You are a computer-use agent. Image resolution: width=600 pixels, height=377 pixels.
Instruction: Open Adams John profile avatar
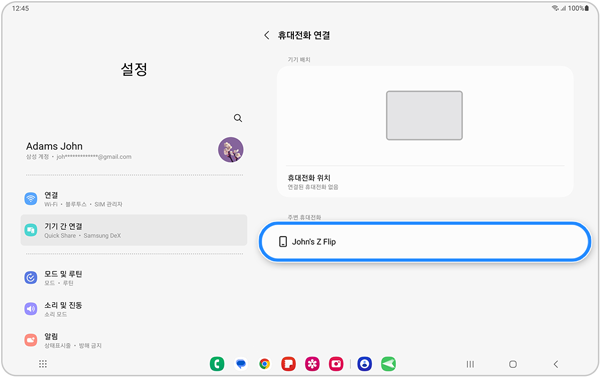(x=231, y=150)
